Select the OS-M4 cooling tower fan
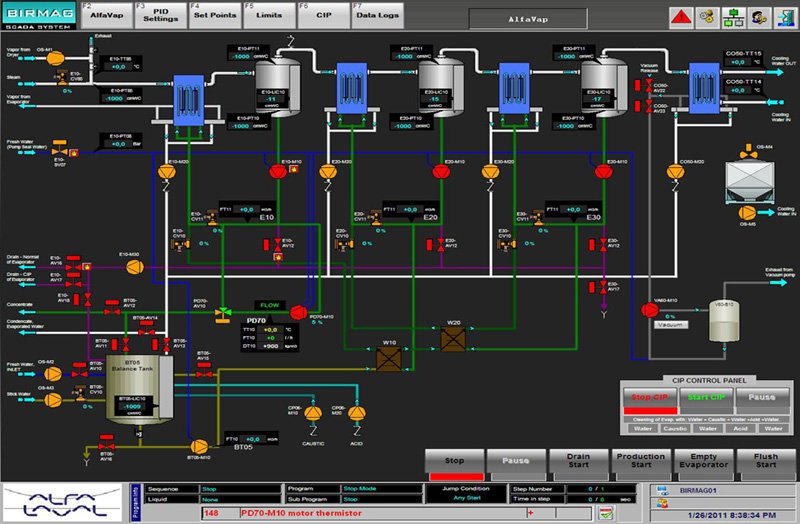 pyautogui.click(x=748, y=151)
